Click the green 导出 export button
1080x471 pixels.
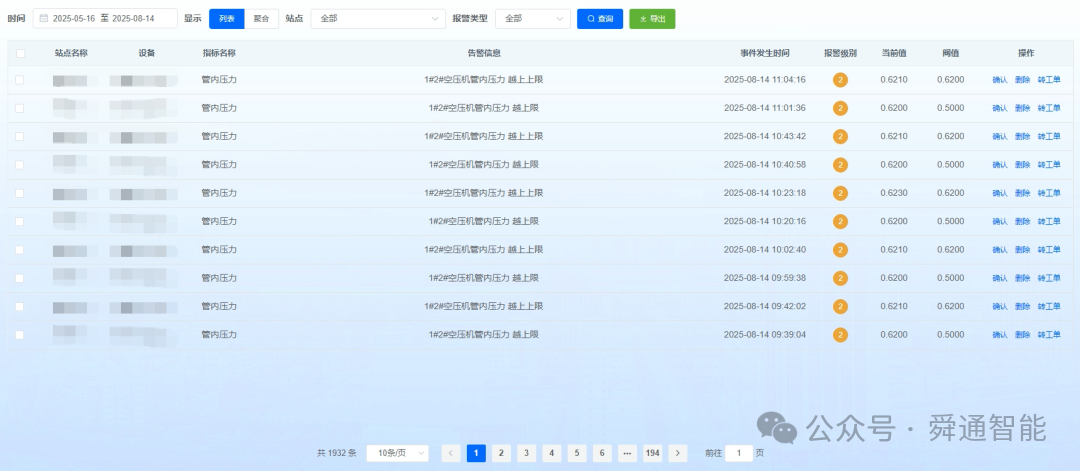click(x=652, y=19)
